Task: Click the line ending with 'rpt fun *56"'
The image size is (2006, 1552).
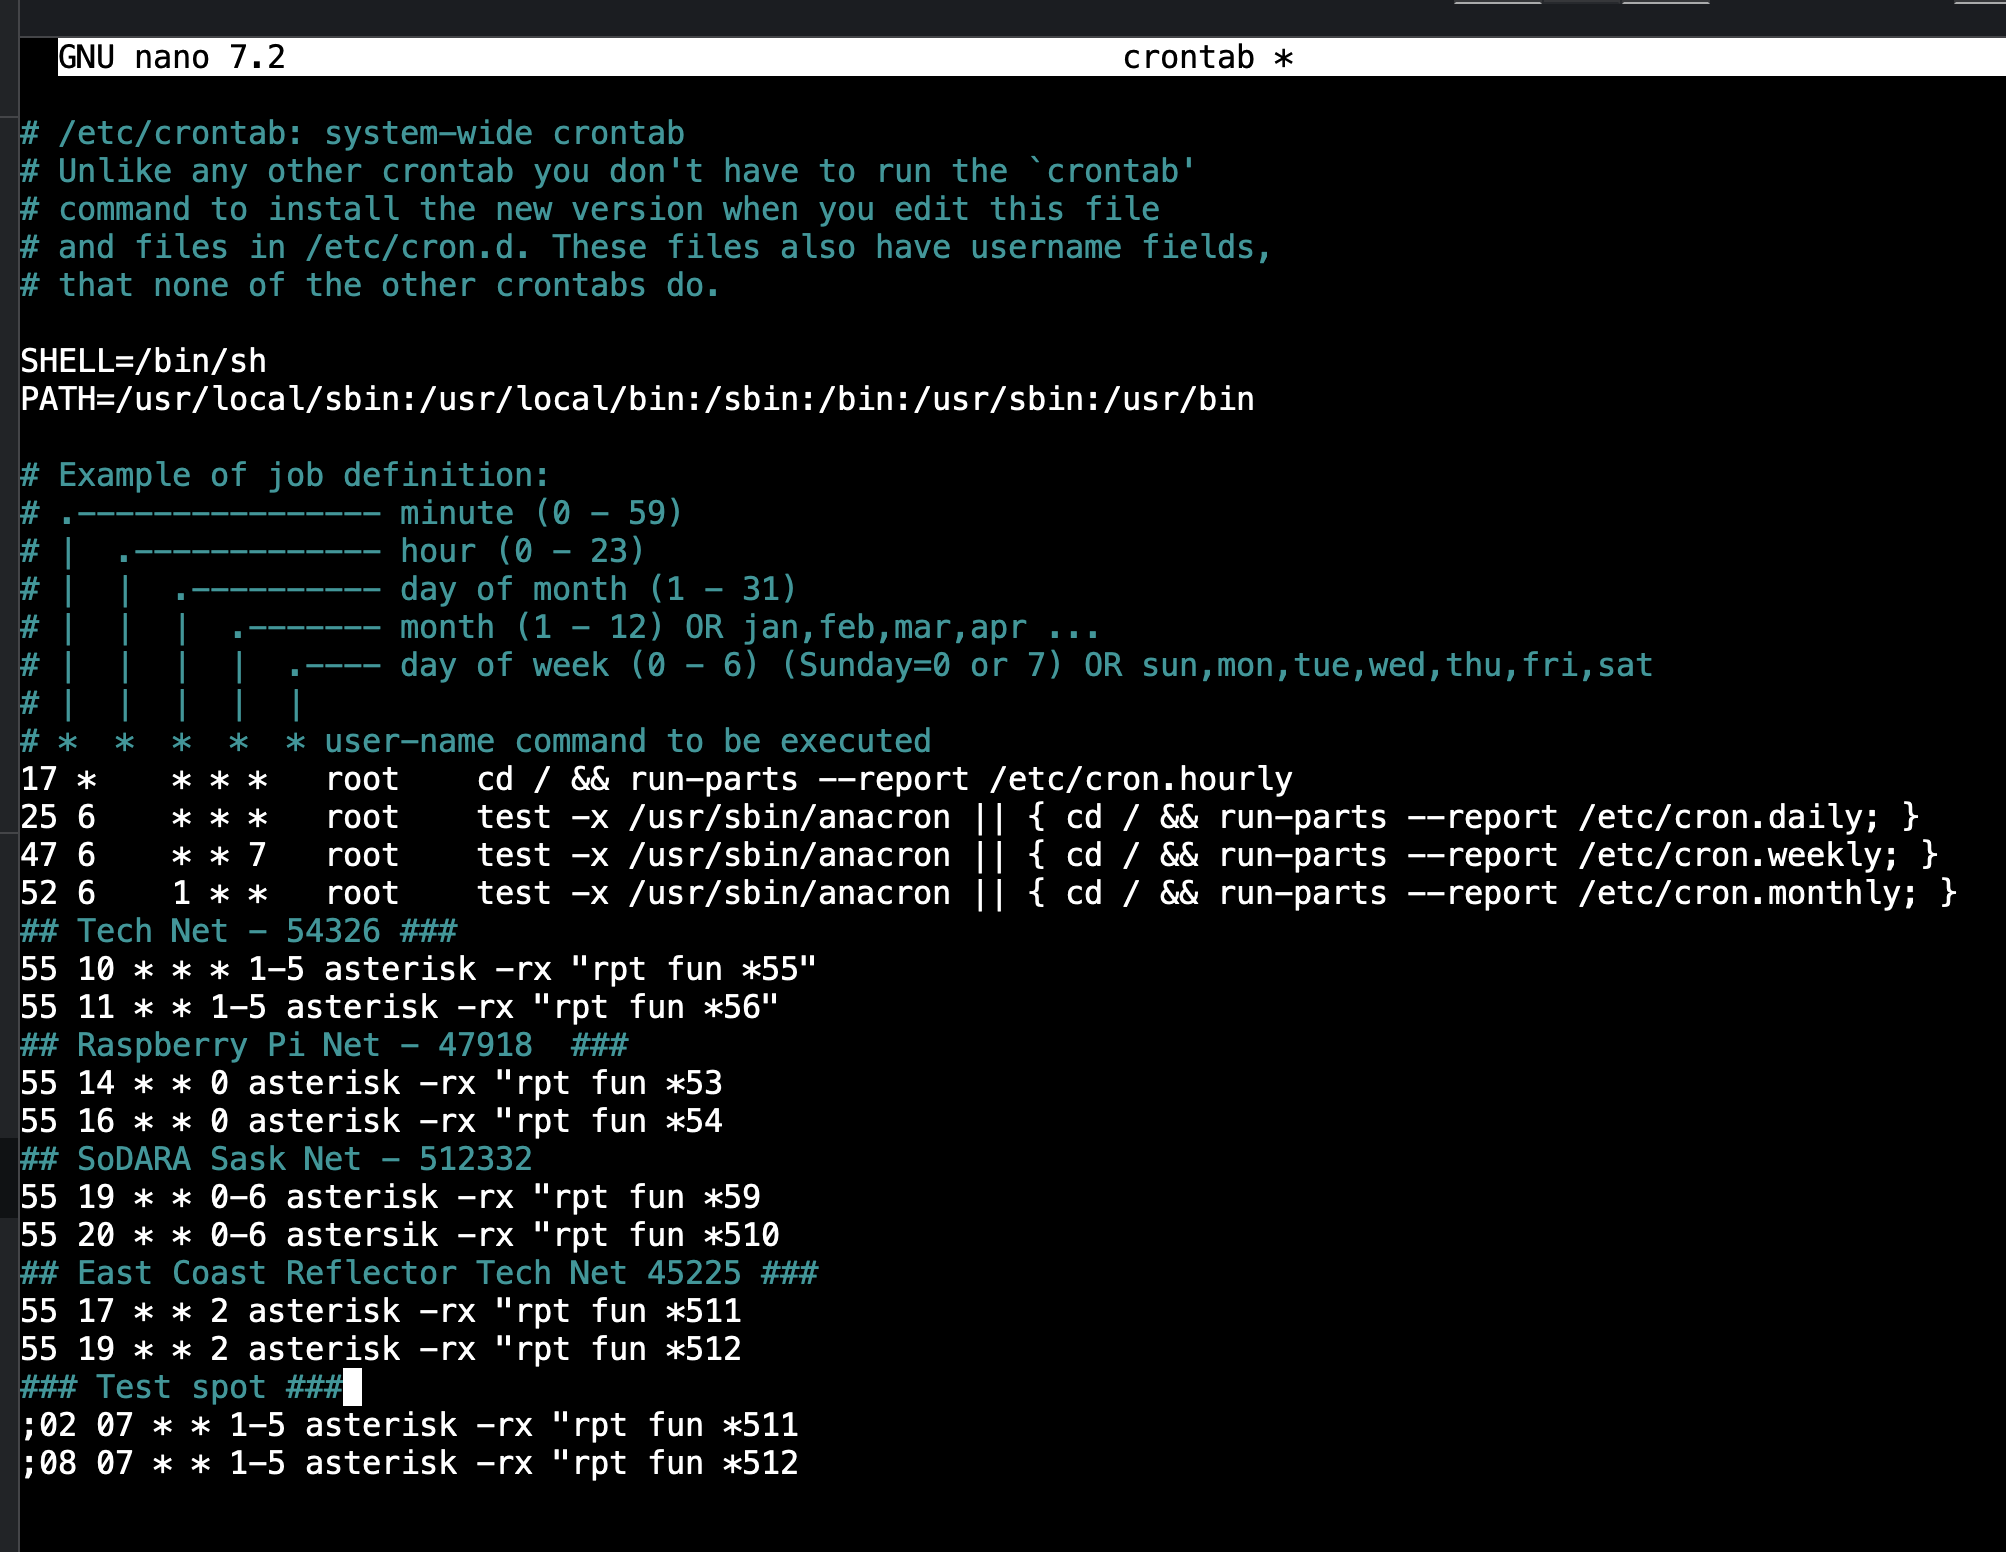Action: 400,1007
